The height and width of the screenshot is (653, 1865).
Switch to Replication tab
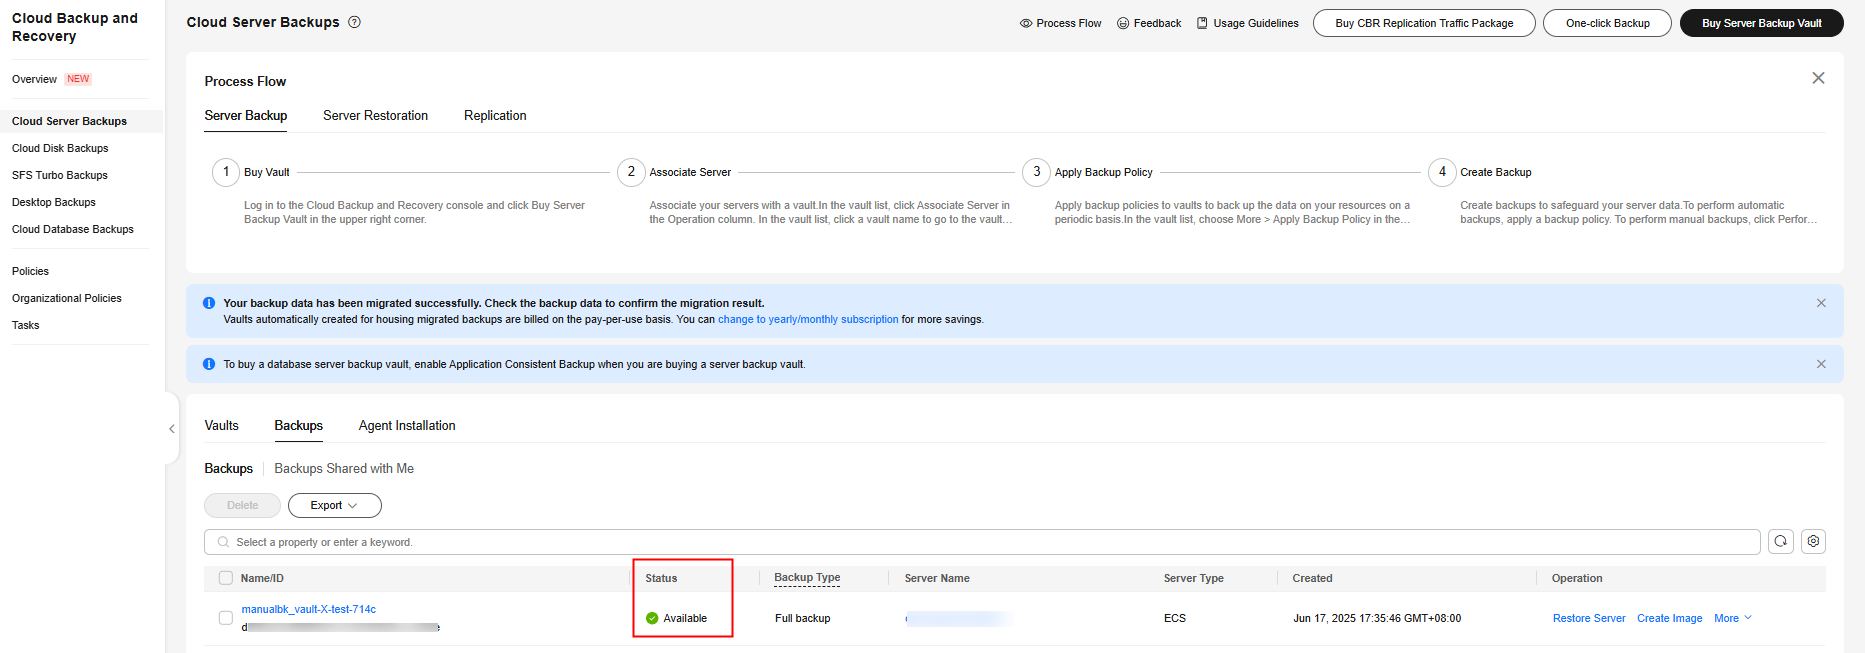495,116
